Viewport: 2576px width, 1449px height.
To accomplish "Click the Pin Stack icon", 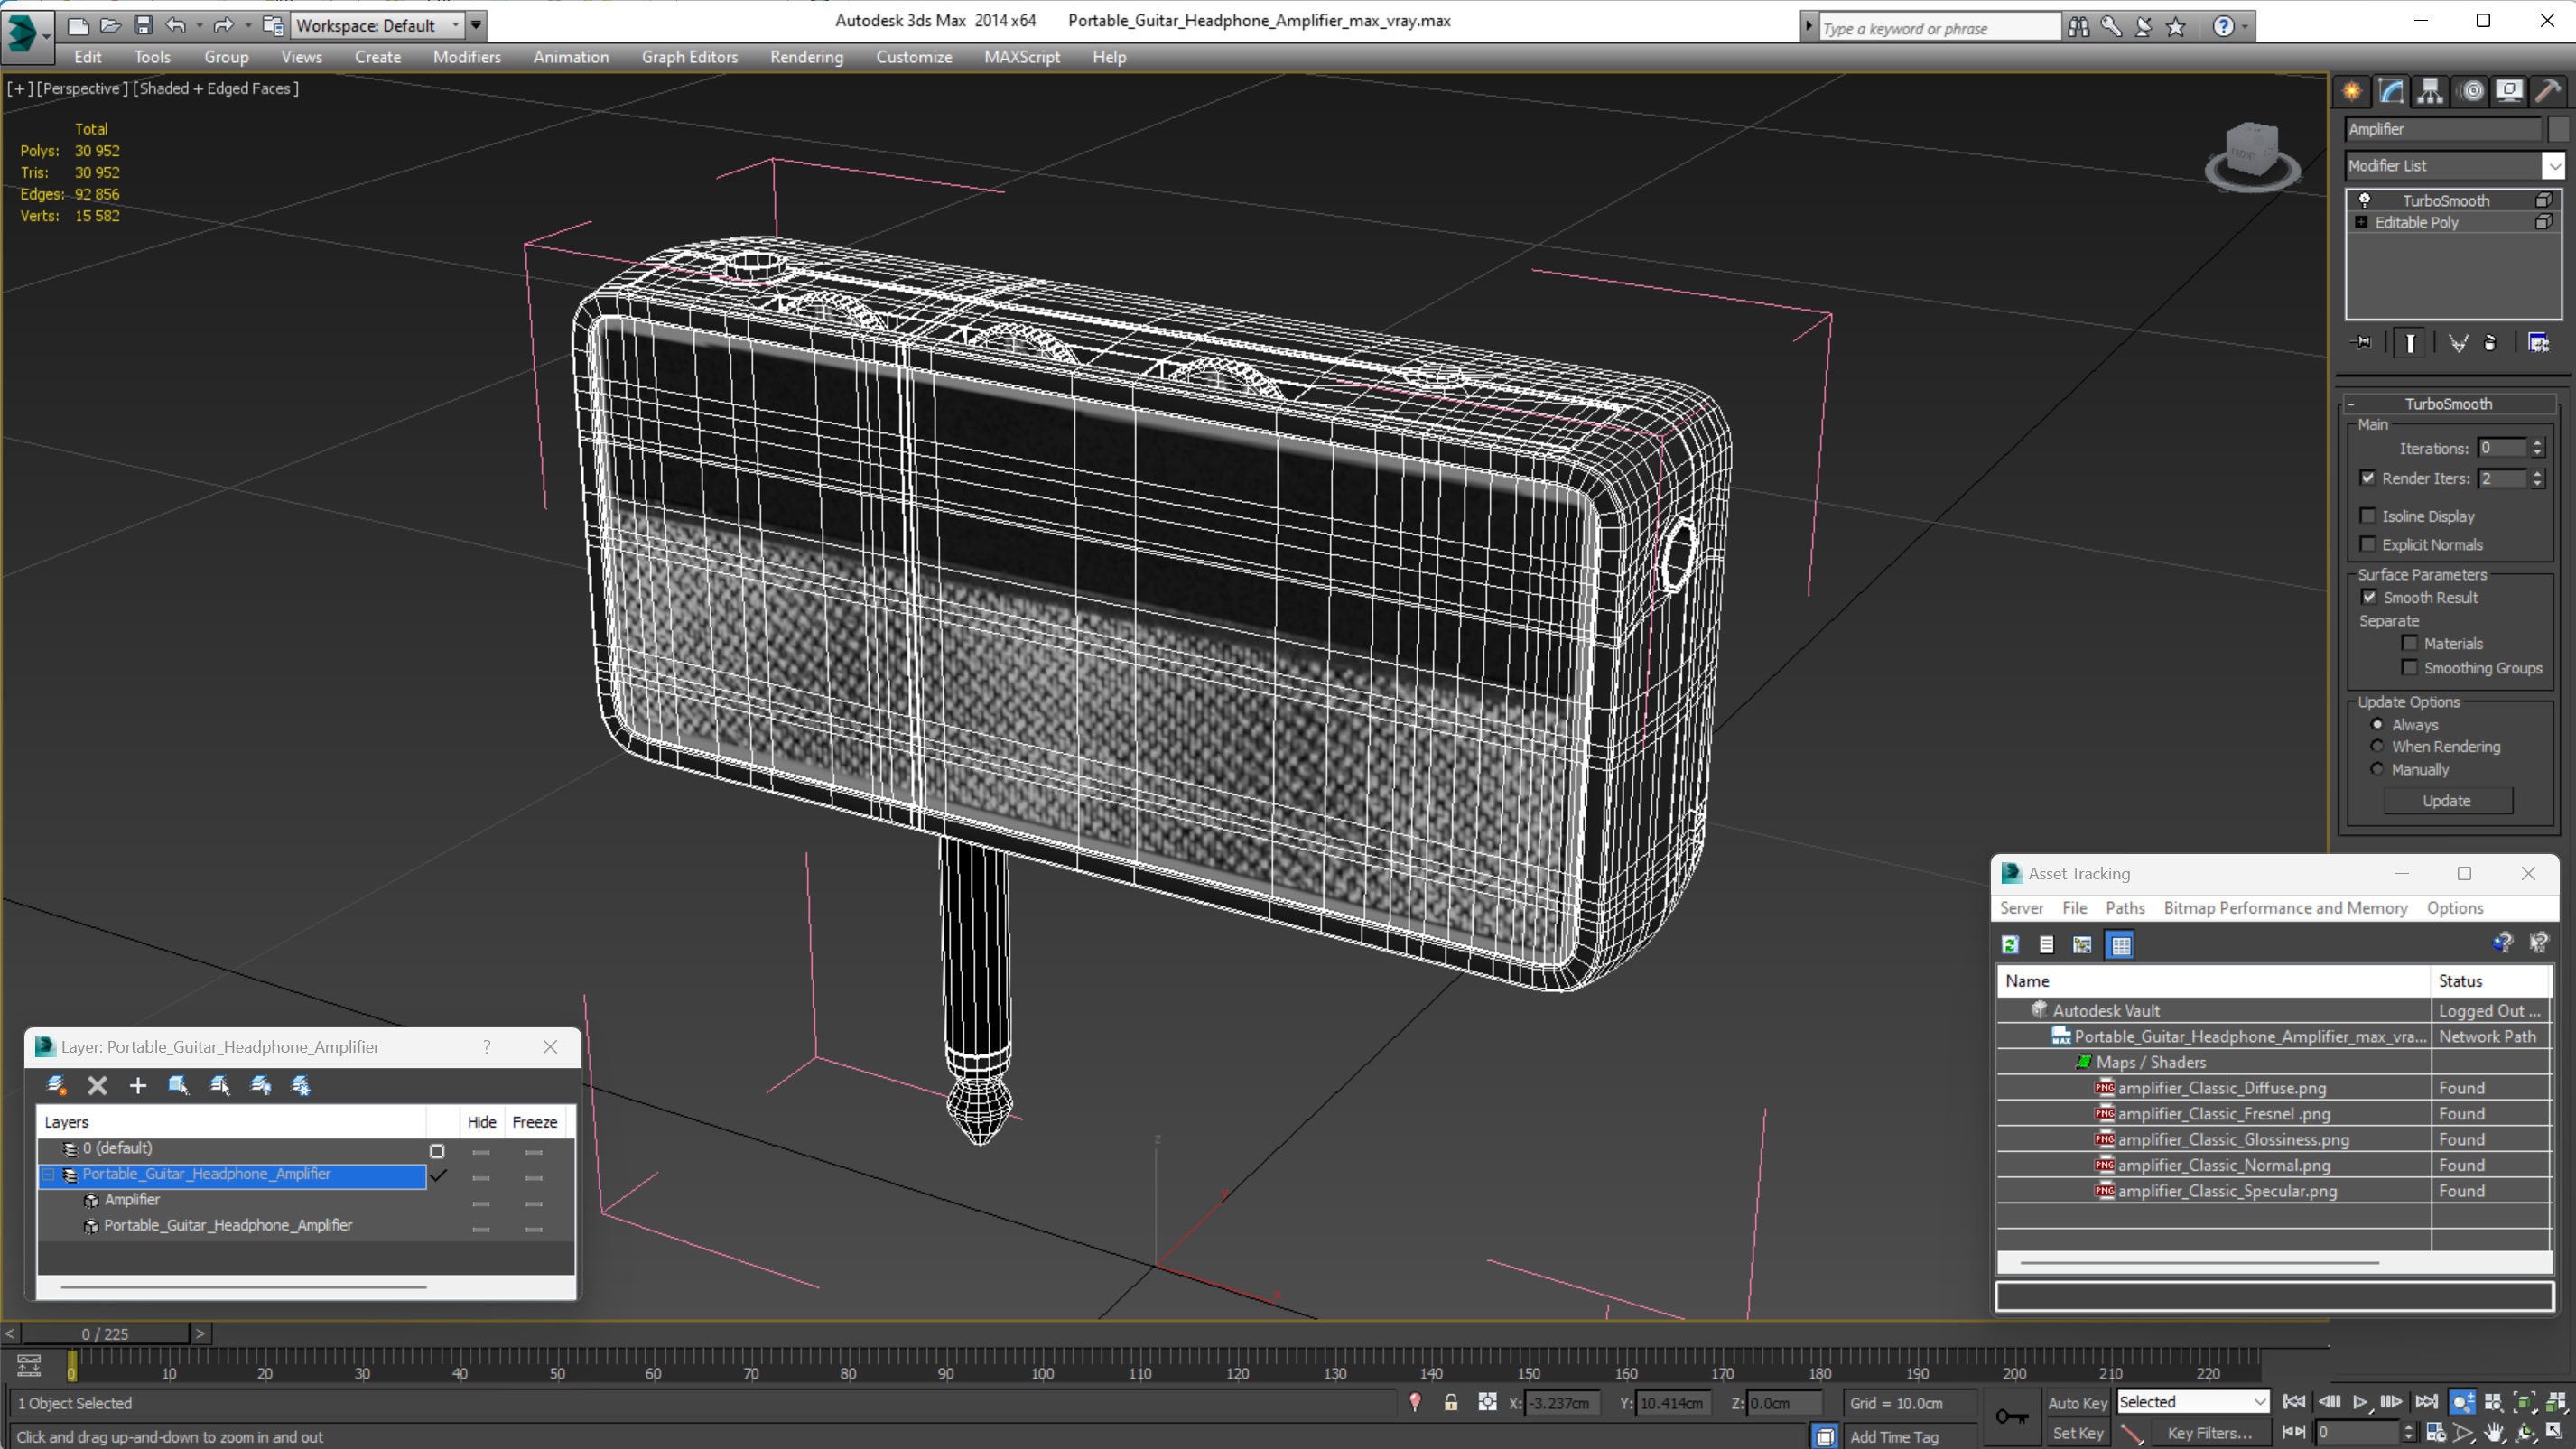I will coord(2362,343).
